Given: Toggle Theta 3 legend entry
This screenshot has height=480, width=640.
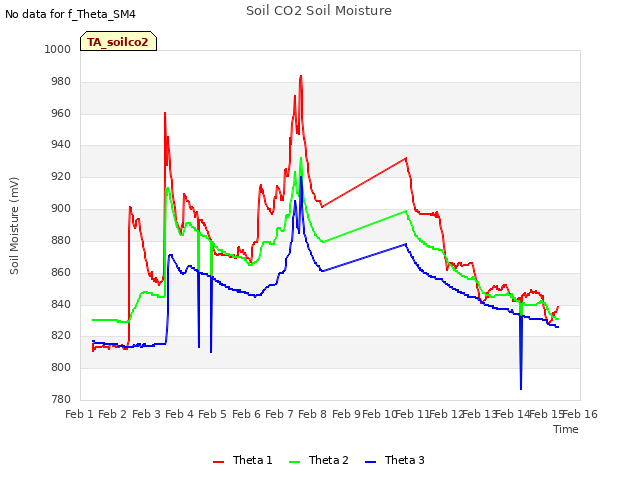Looking at the screenshot, I should [395, 460].
